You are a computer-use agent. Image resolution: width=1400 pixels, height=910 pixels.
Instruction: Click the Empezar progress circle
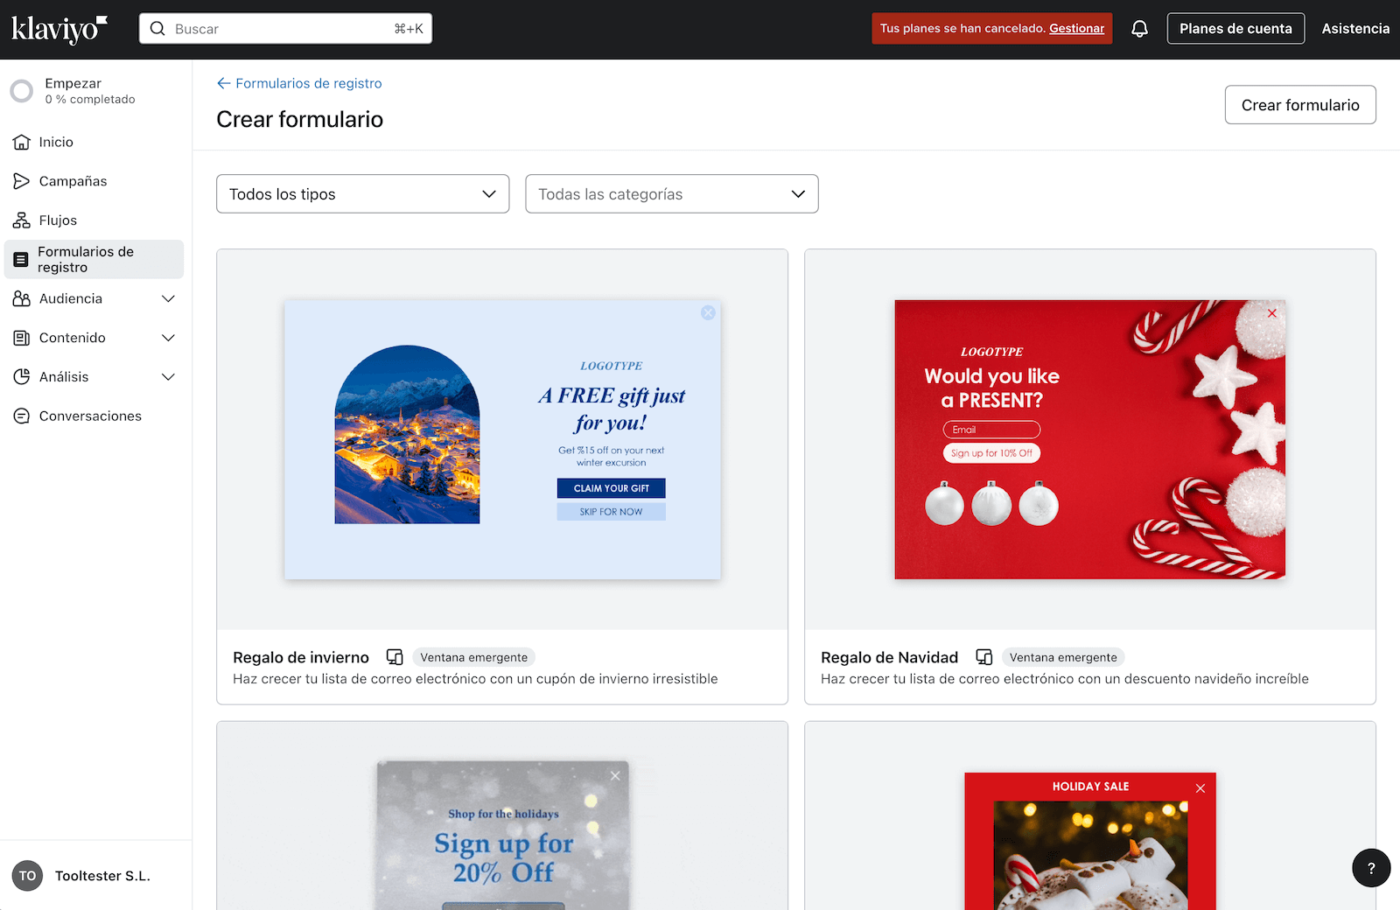21,91
